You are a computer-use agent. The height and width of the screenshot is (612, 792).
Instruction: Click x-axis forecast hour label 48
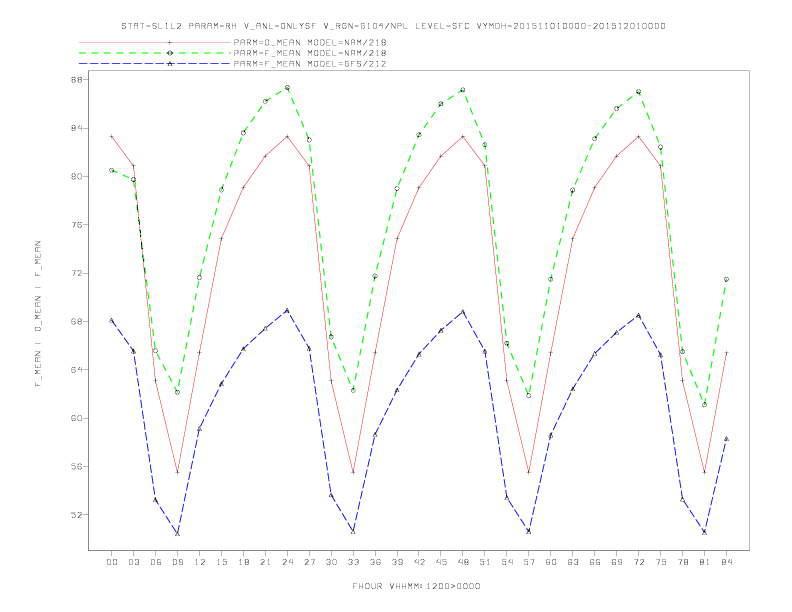(x=463, y=562)
